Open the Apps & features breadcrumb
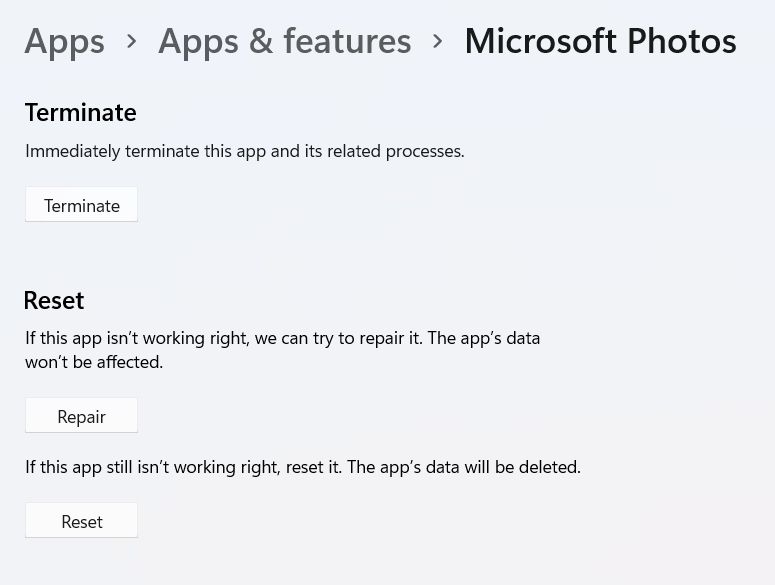The height and width of the screenshot is (585, 775). 284,41
